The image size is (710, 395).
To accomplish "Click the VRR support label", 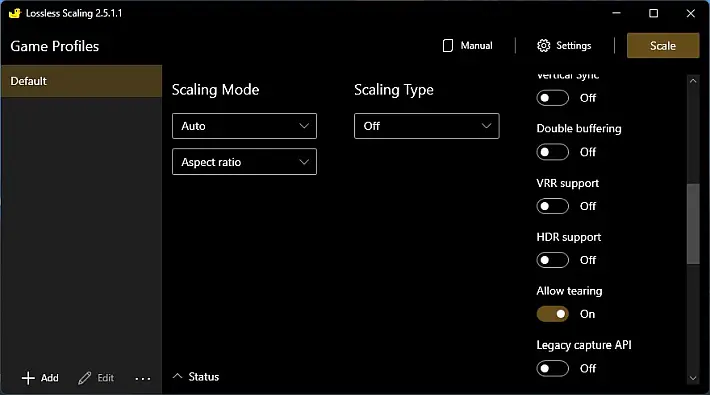I will tap(567, 183).
